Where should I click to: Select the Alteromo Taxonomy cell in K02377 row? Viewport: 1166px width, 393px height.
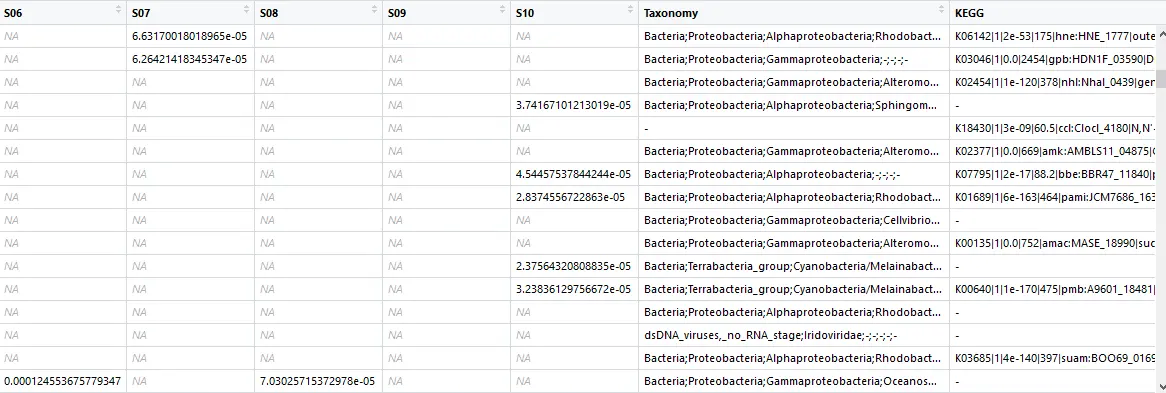click(x=794, y=151)
